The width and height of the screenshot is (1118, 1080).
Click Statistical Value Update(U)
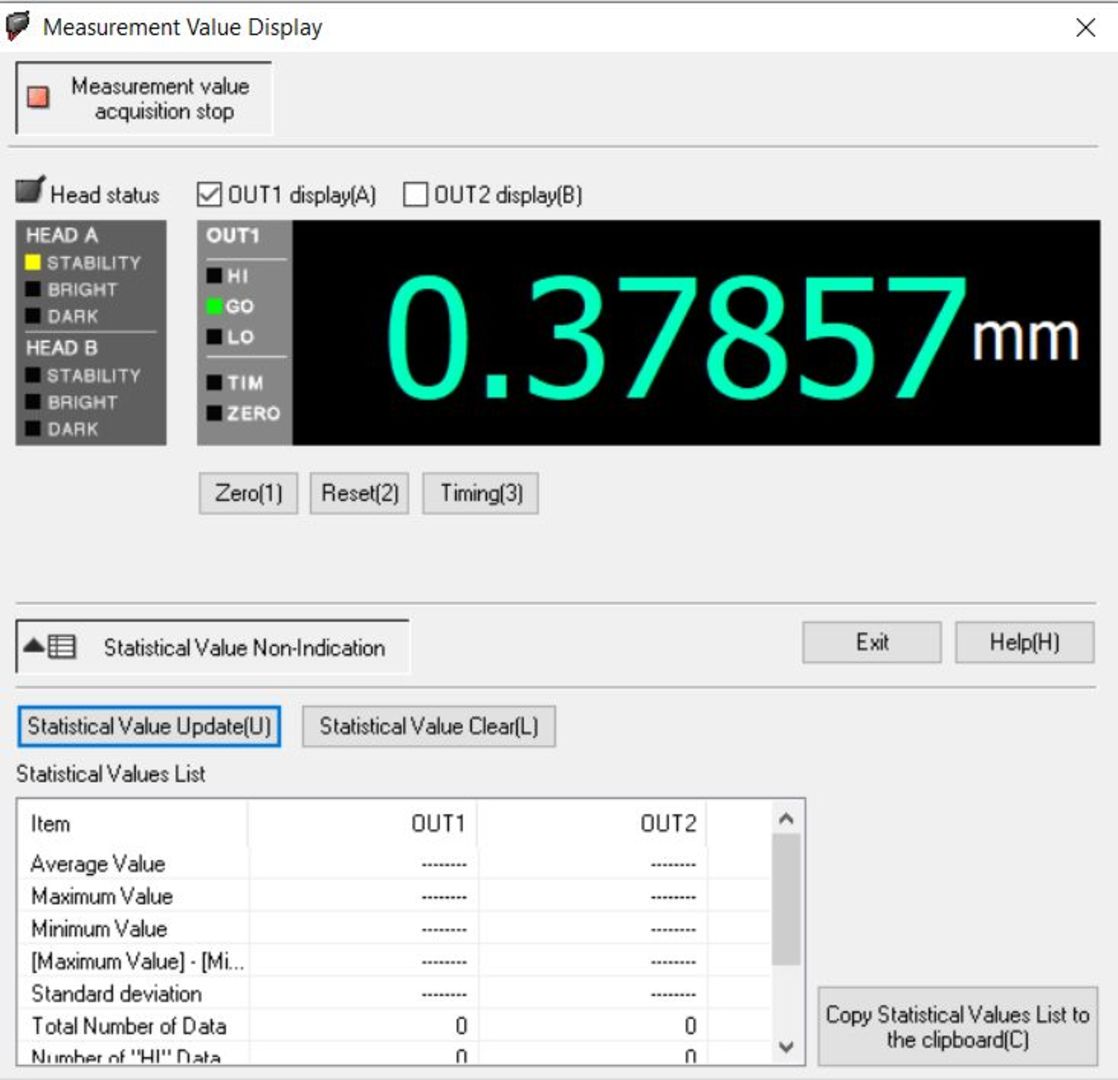tap(149, 727)
